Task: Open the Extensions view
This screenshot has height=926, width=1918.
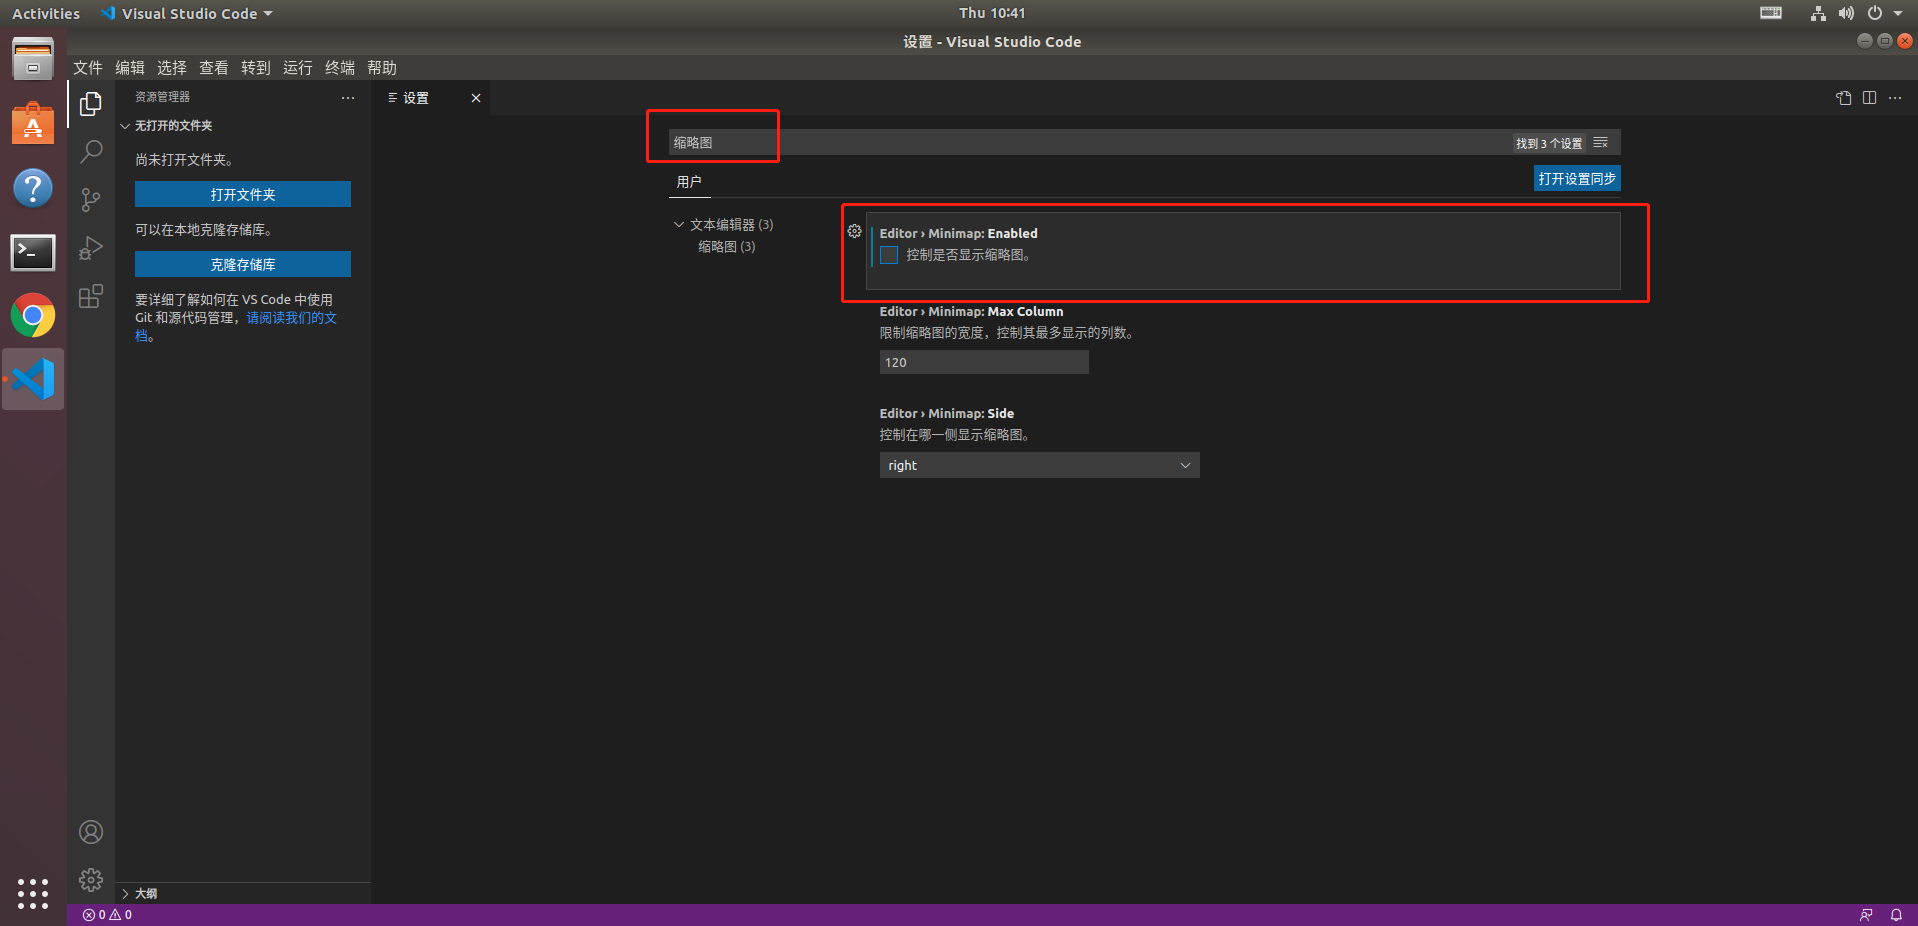Action: click(x=91, y=296)
